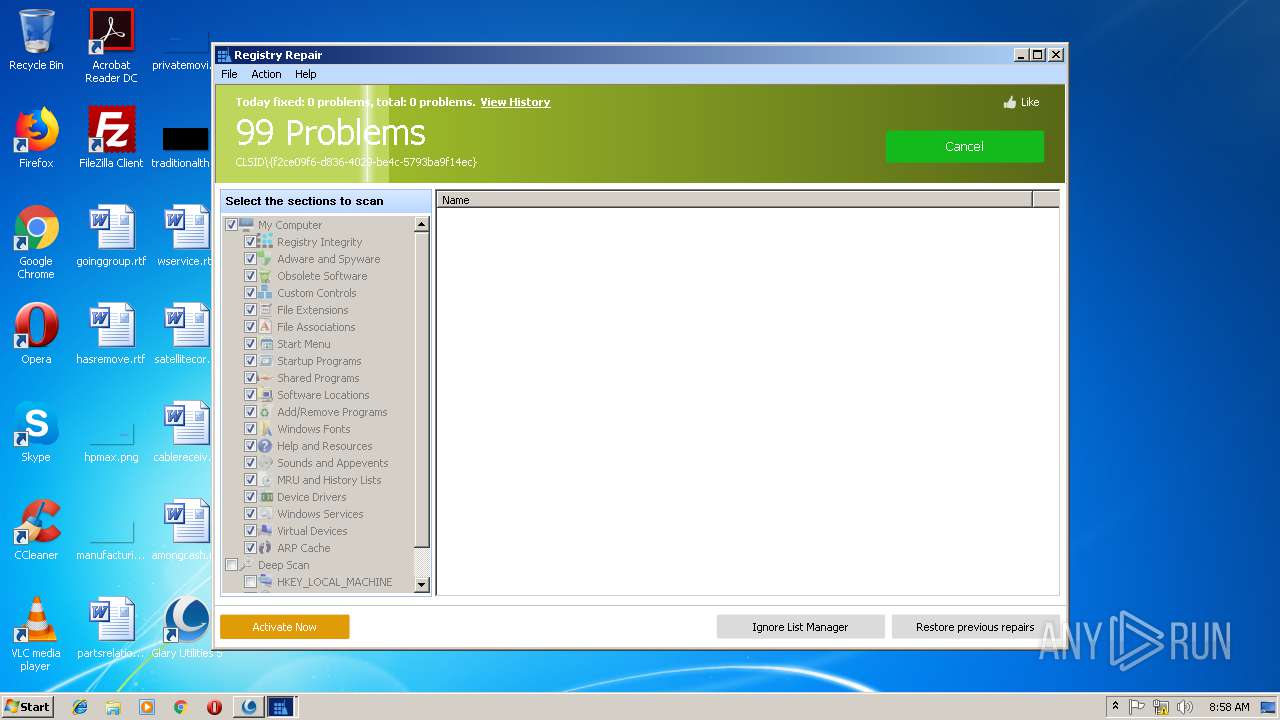This screenshot has width=1280, height=720.
Task: Click the Name column header
Action: (734, 200)
